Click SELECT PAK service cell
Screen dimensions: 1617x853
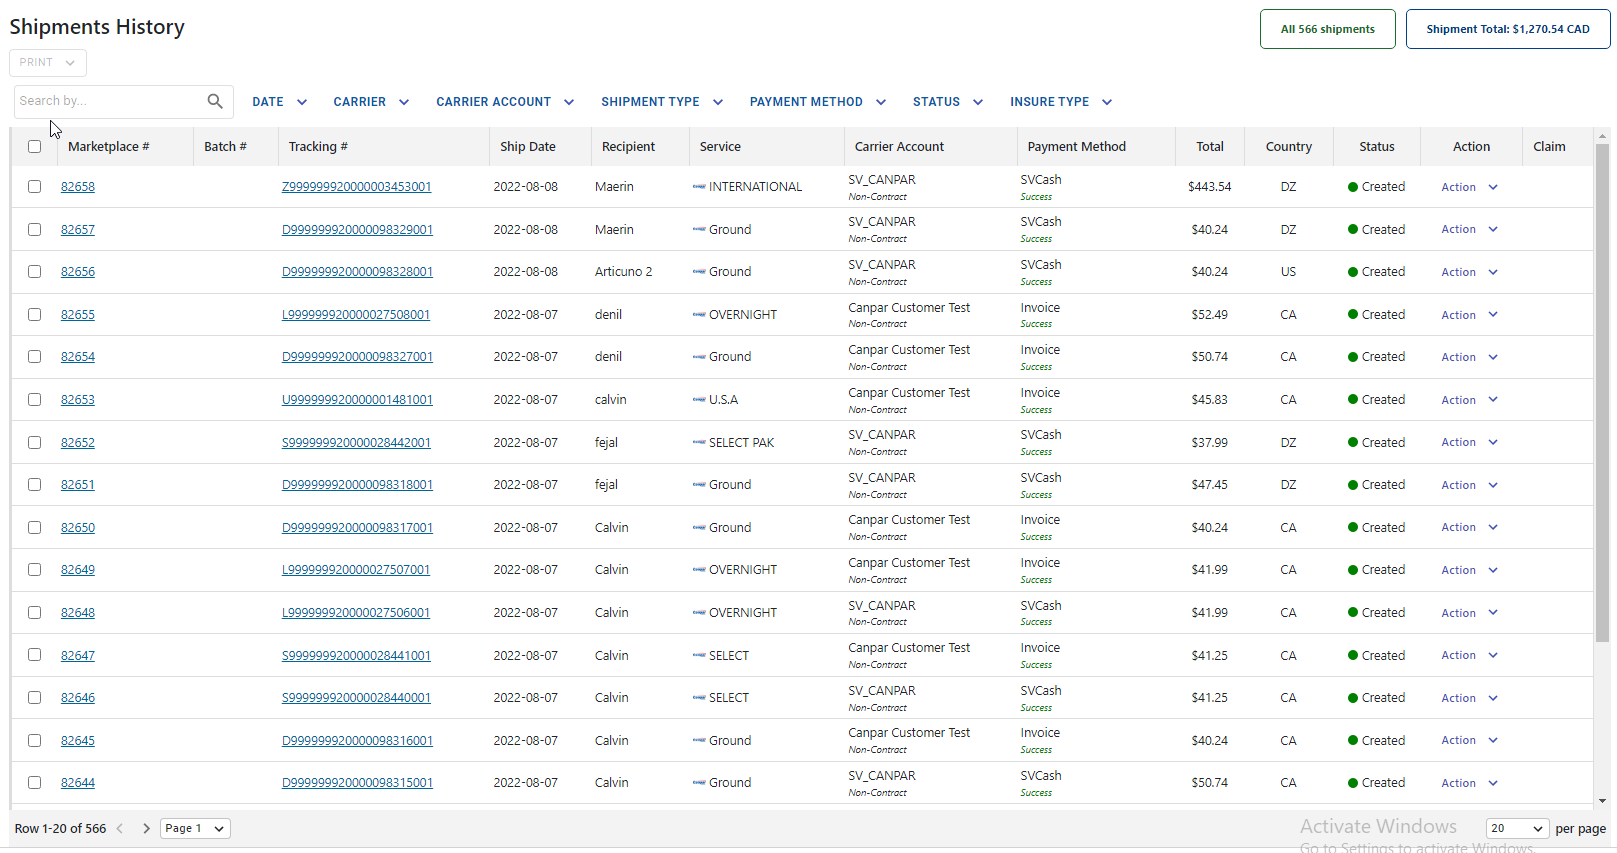[x=741, y=442]
